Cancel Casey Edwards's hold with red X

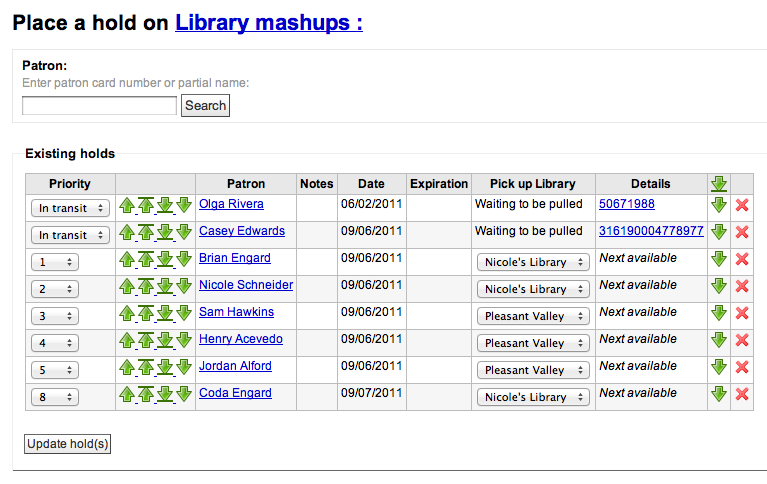[x=742, y=232]
